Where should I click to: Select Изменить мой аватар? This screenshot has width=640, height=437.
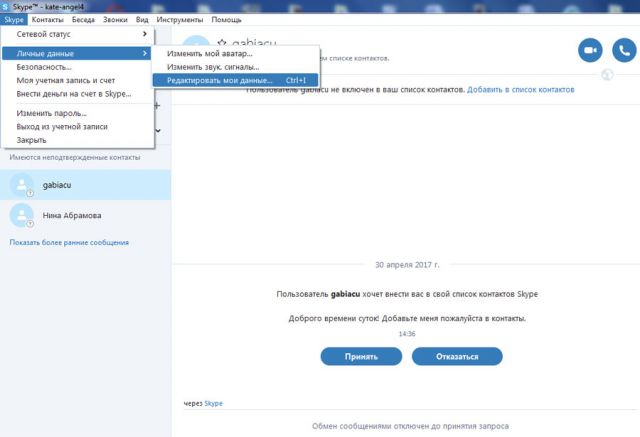point(235,53)
